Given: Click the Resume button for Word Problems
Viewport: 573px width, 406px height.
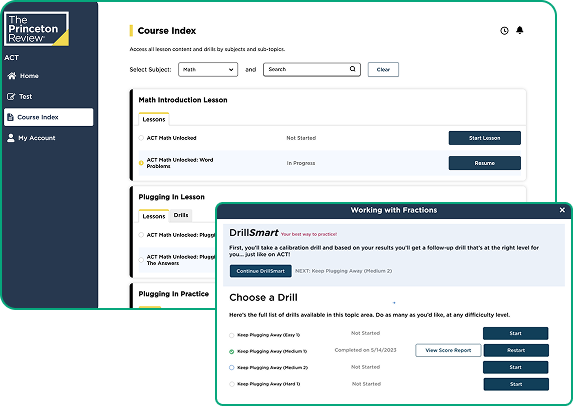Looking at the screenshot, I should coord(485,163).
